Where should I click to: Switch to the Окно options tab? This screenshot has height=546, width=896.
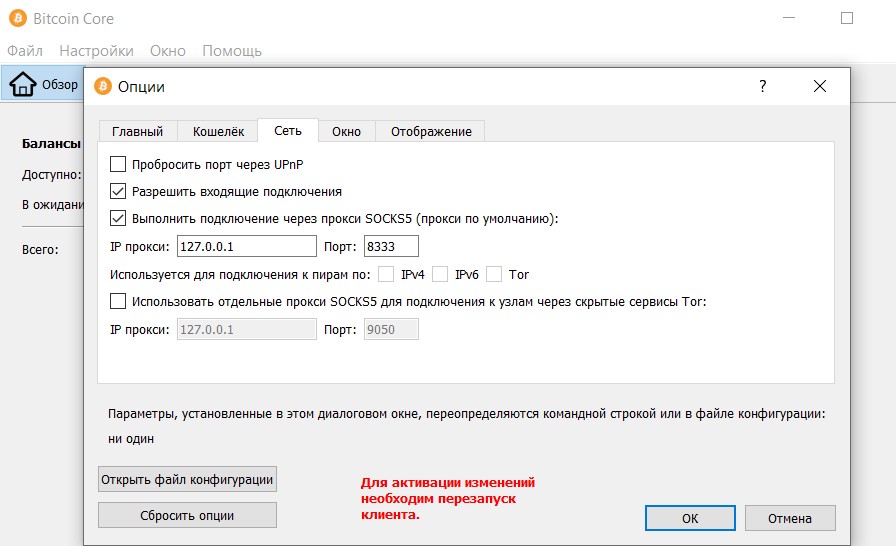pos(346,131)
